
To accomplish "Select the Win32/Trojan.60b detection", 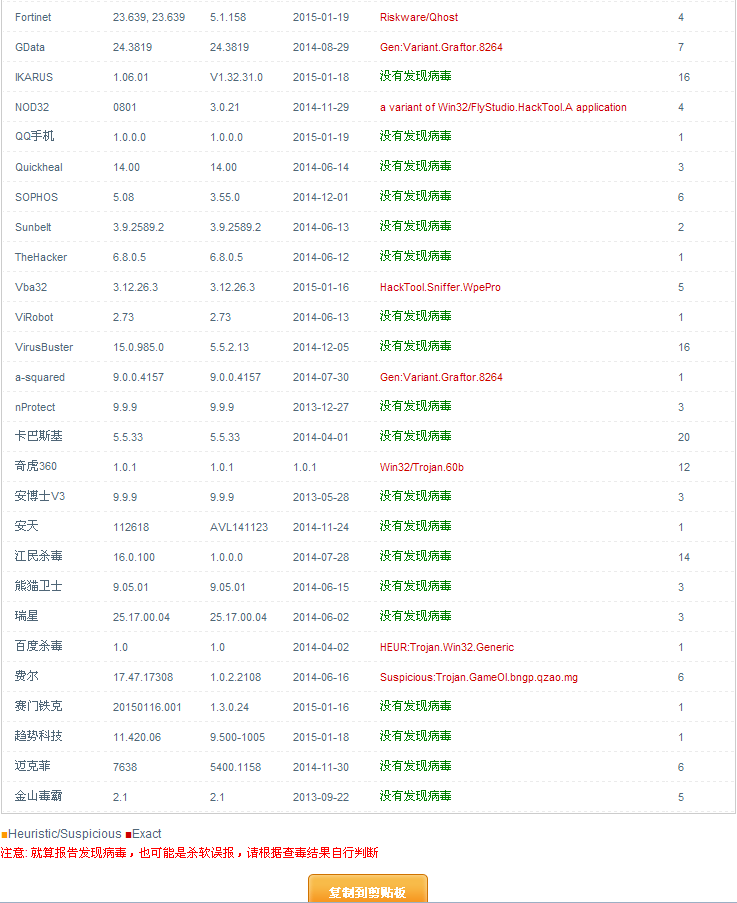I will pyautogui.click(x=421, y=467).
